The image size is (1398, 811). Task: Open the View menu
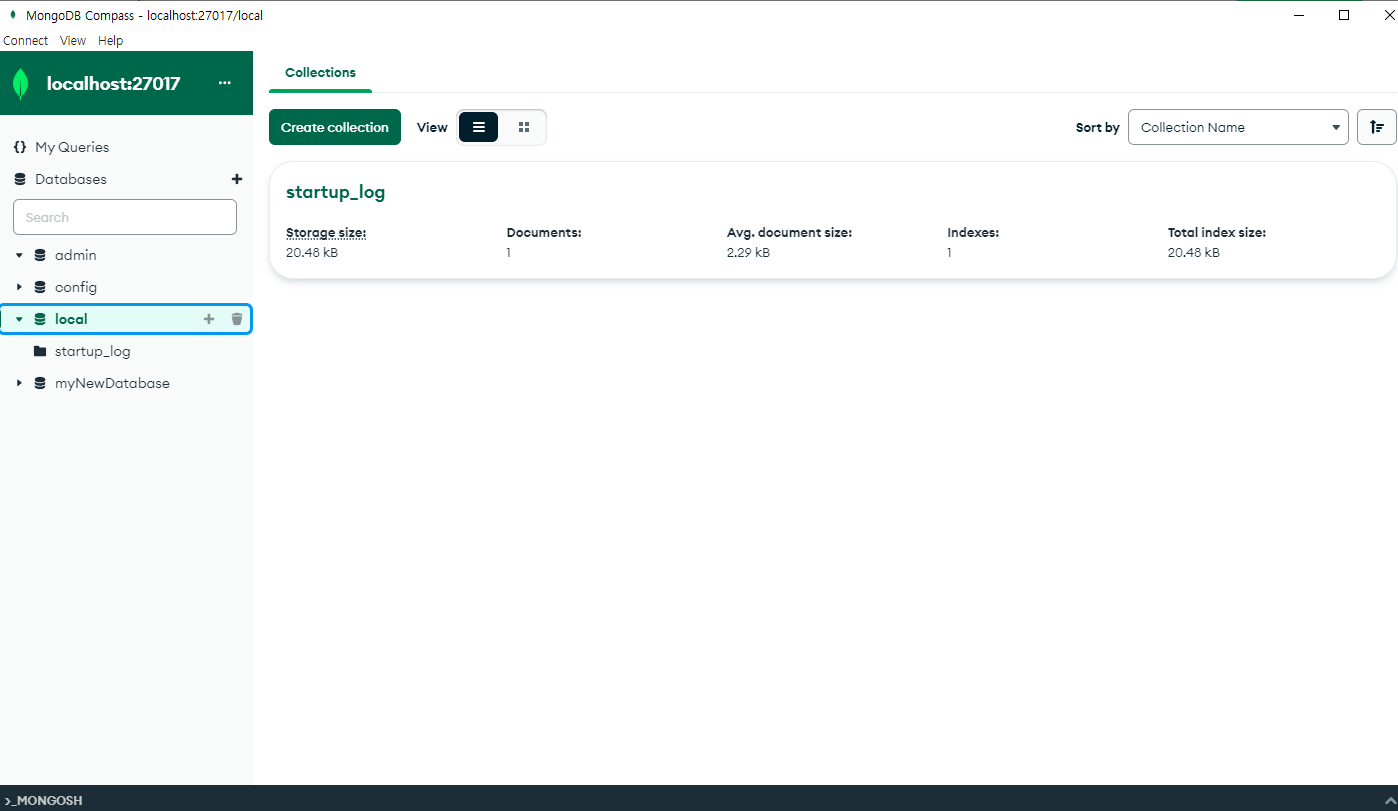coord(73,41)
